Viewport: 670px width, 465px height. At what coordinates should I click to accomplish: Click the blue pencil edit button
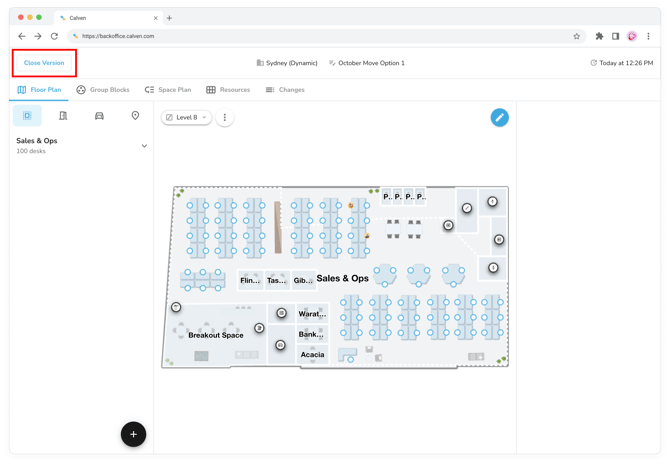(499, 117)
